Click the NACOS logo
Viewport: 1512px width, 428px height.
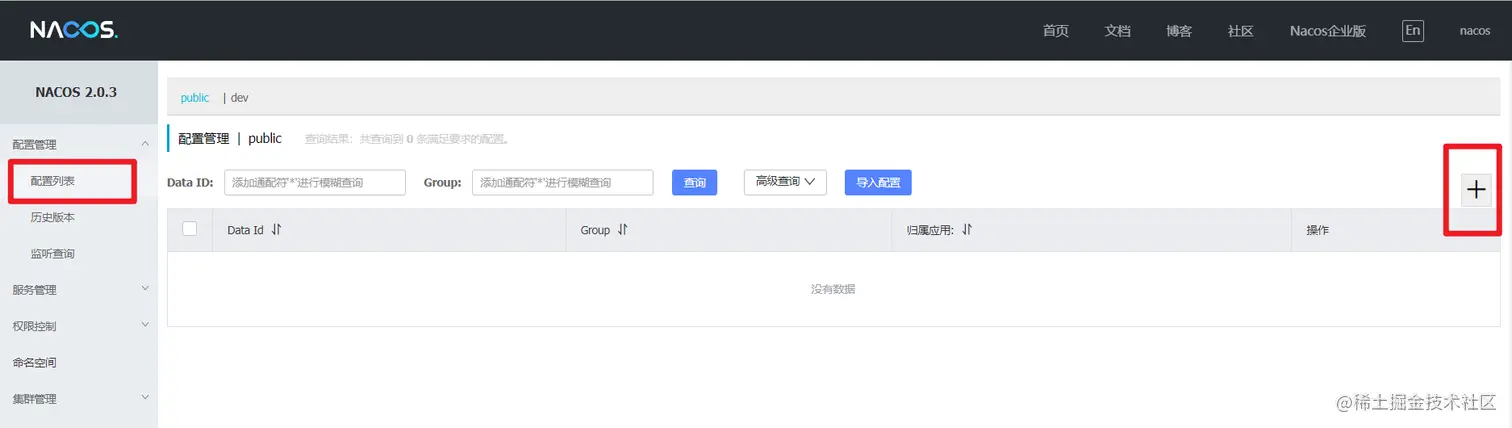74,31
